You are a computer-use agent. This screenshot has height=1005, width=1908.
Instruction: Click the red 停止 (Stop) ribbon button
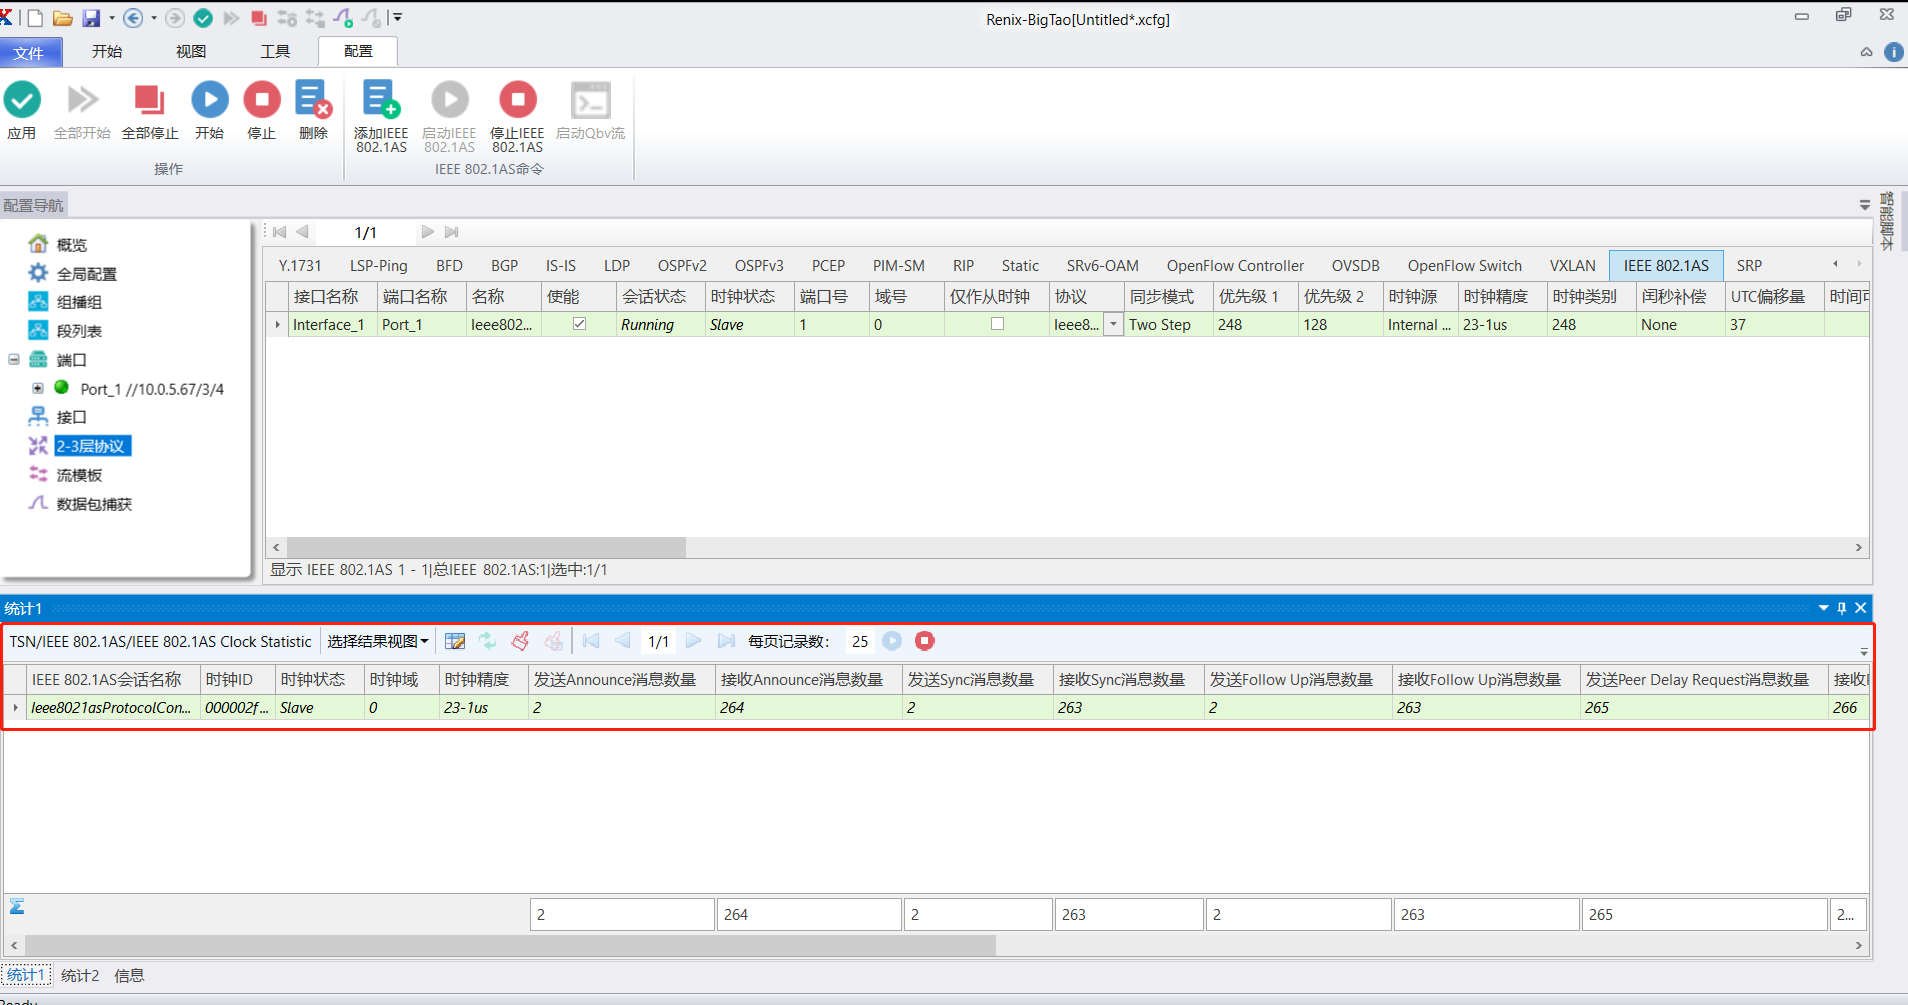point(262,111)
